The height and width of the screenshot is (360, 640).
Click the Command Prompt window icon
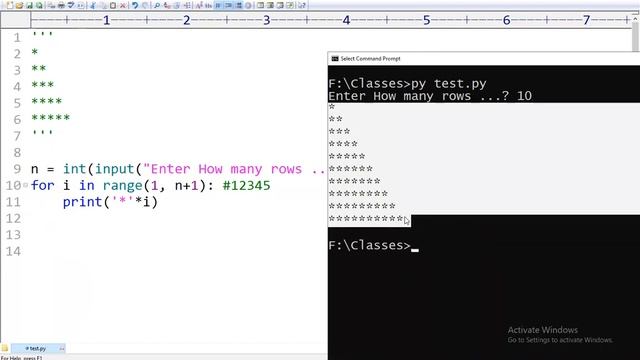[335, 59]
